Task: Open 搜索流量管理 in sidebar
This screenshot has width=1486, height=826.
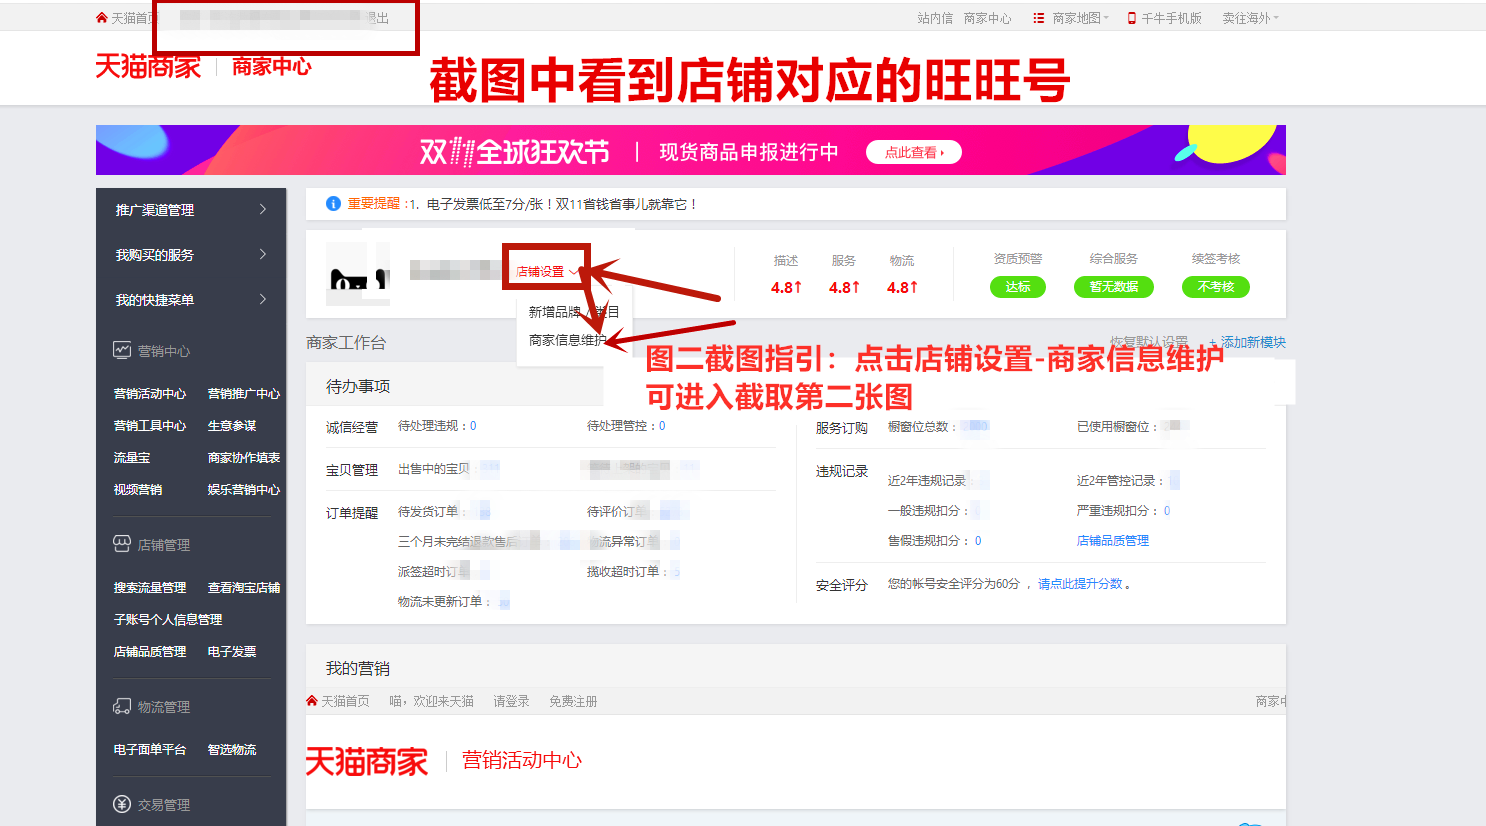Action: [x=150, y=588]
